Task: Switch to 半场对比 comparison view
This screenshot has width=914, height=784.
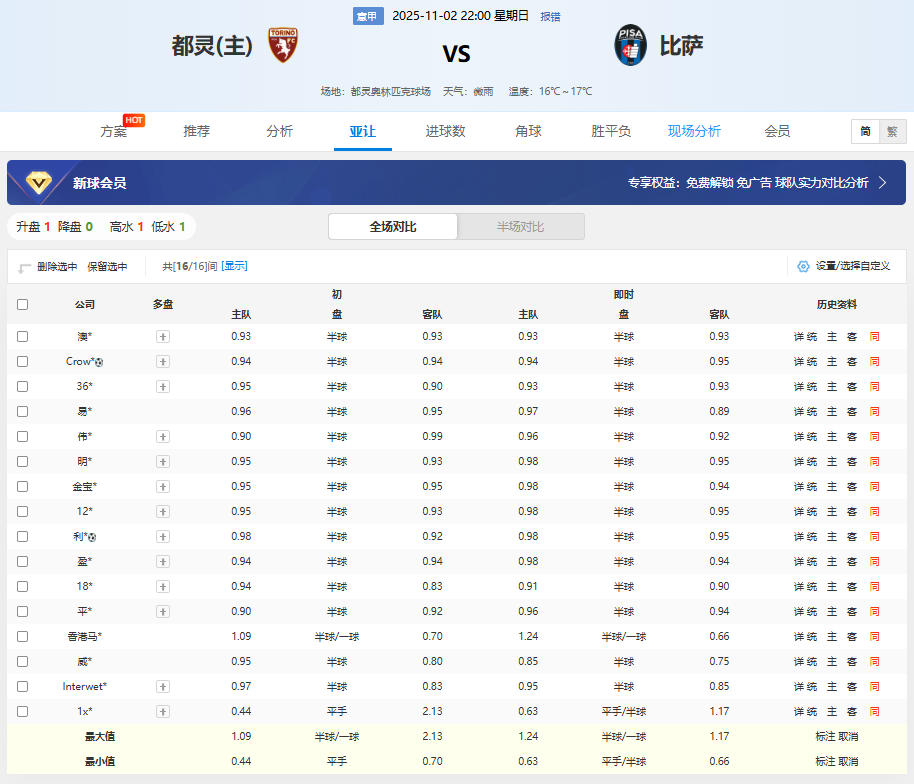Action: (520, 227)
